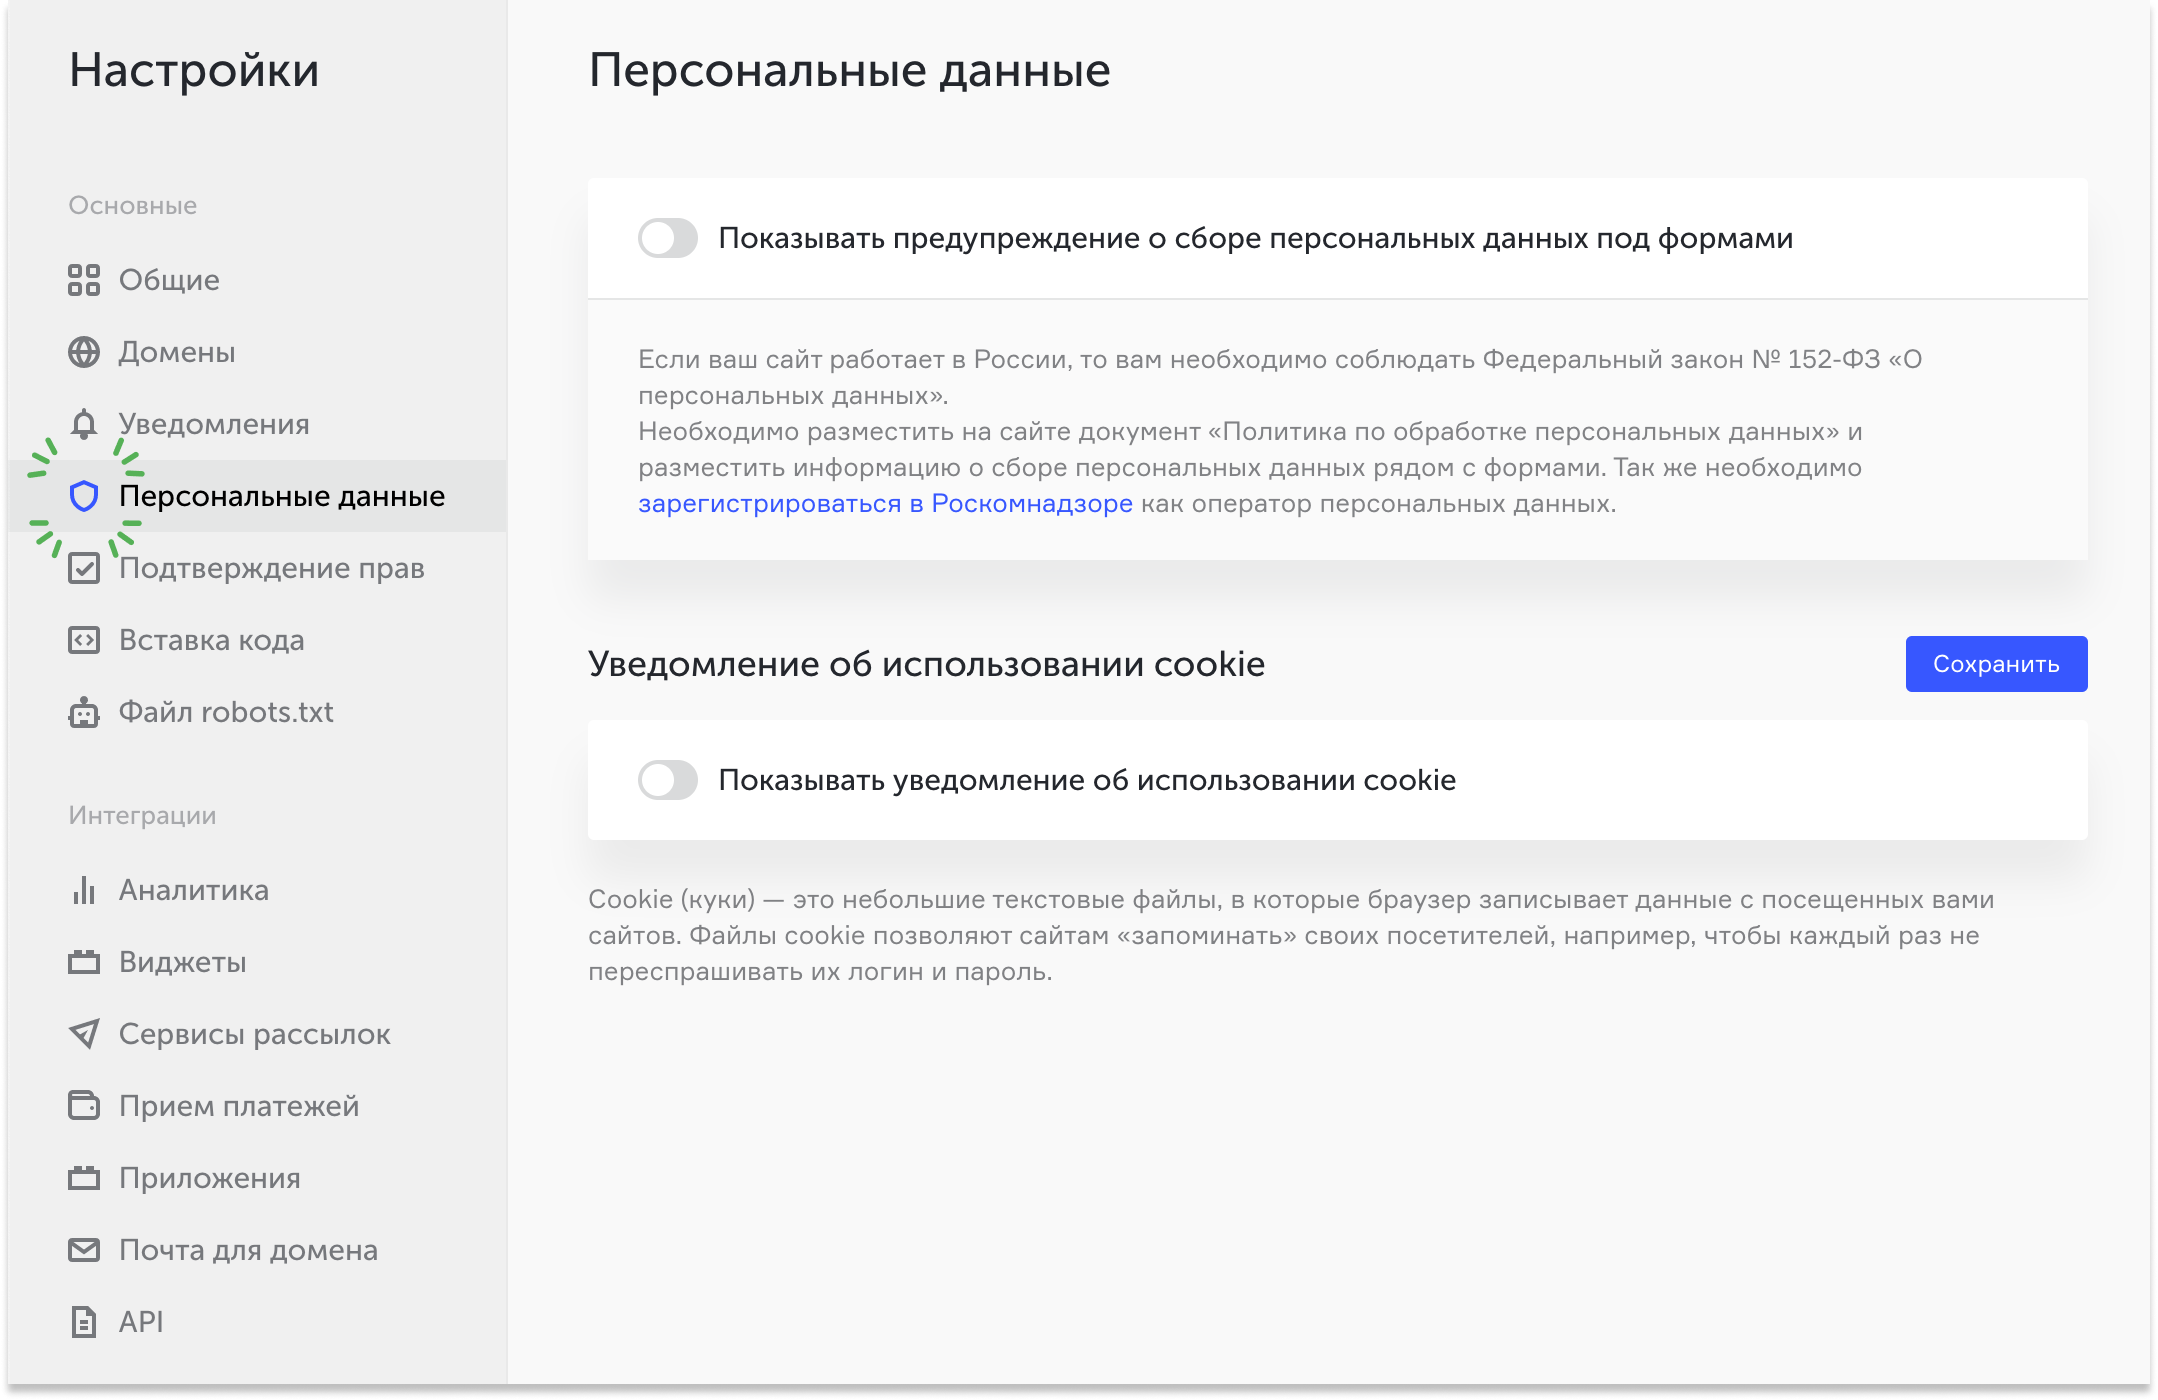This screenshot has width=2158, height=1400.
Task: Open the Общие settings section
Action: coord(257,280)
